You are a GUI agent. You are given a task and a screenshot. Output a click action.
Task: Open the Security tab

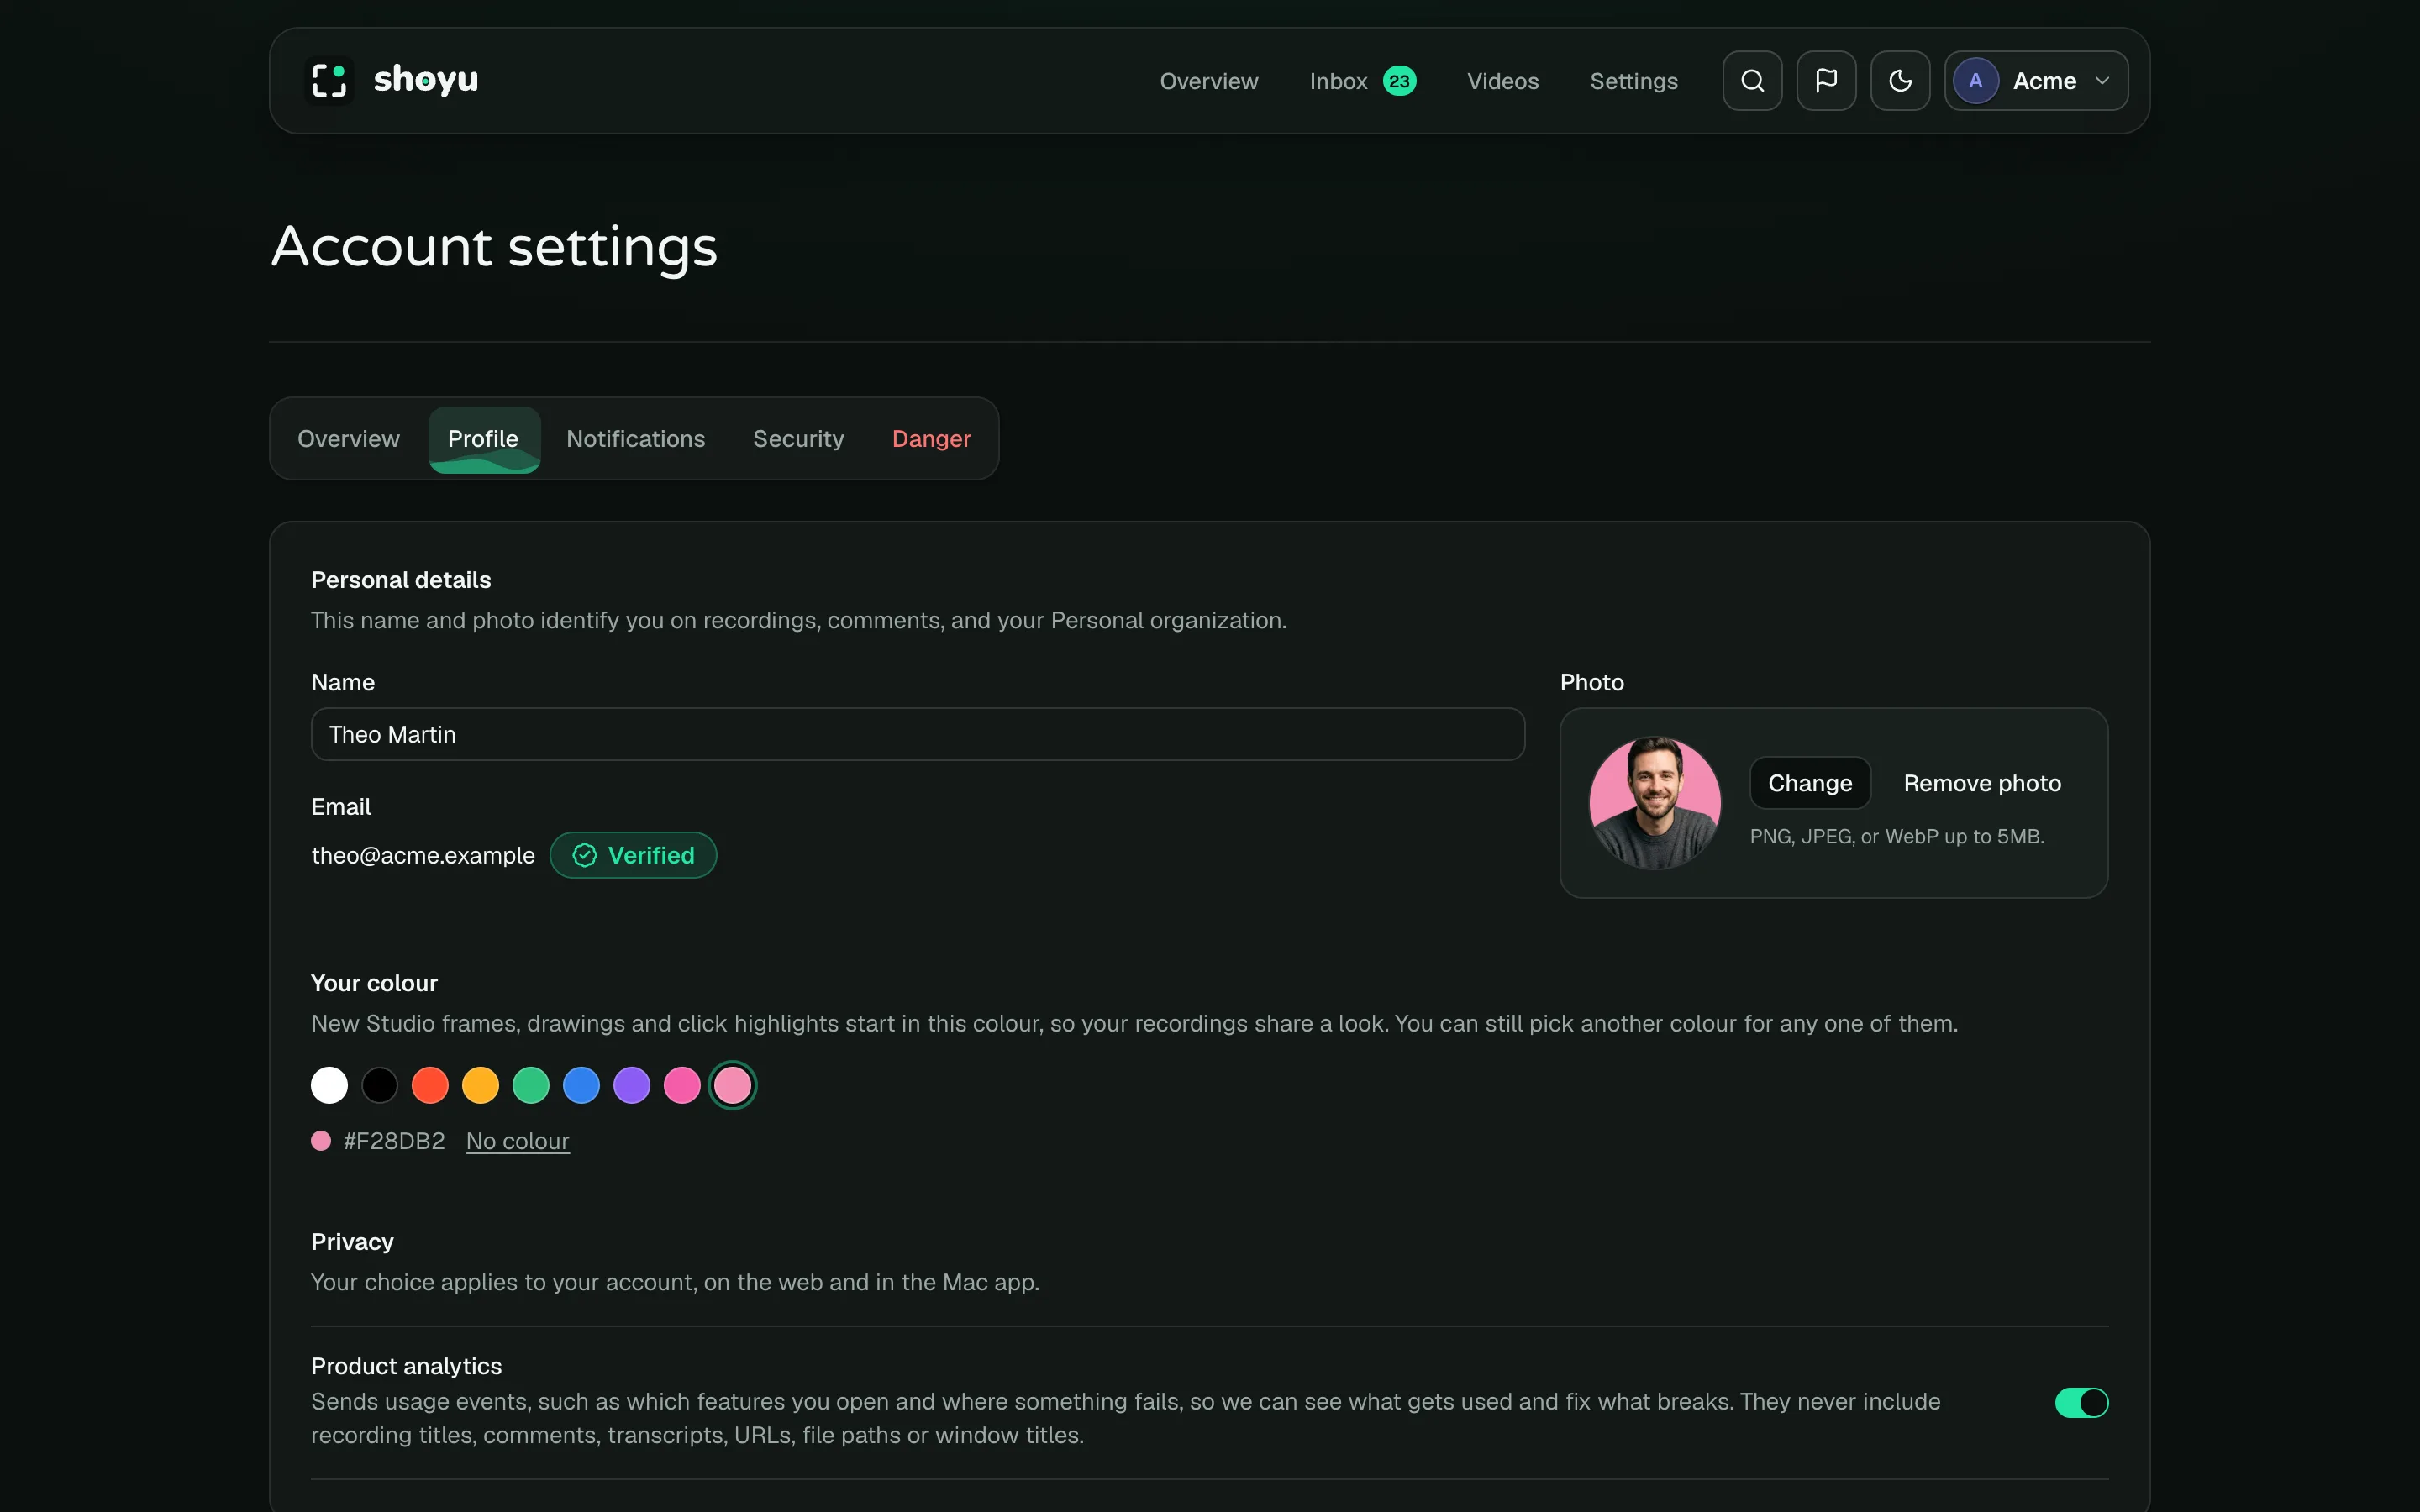pyautogui.click(x=798, y=439)
